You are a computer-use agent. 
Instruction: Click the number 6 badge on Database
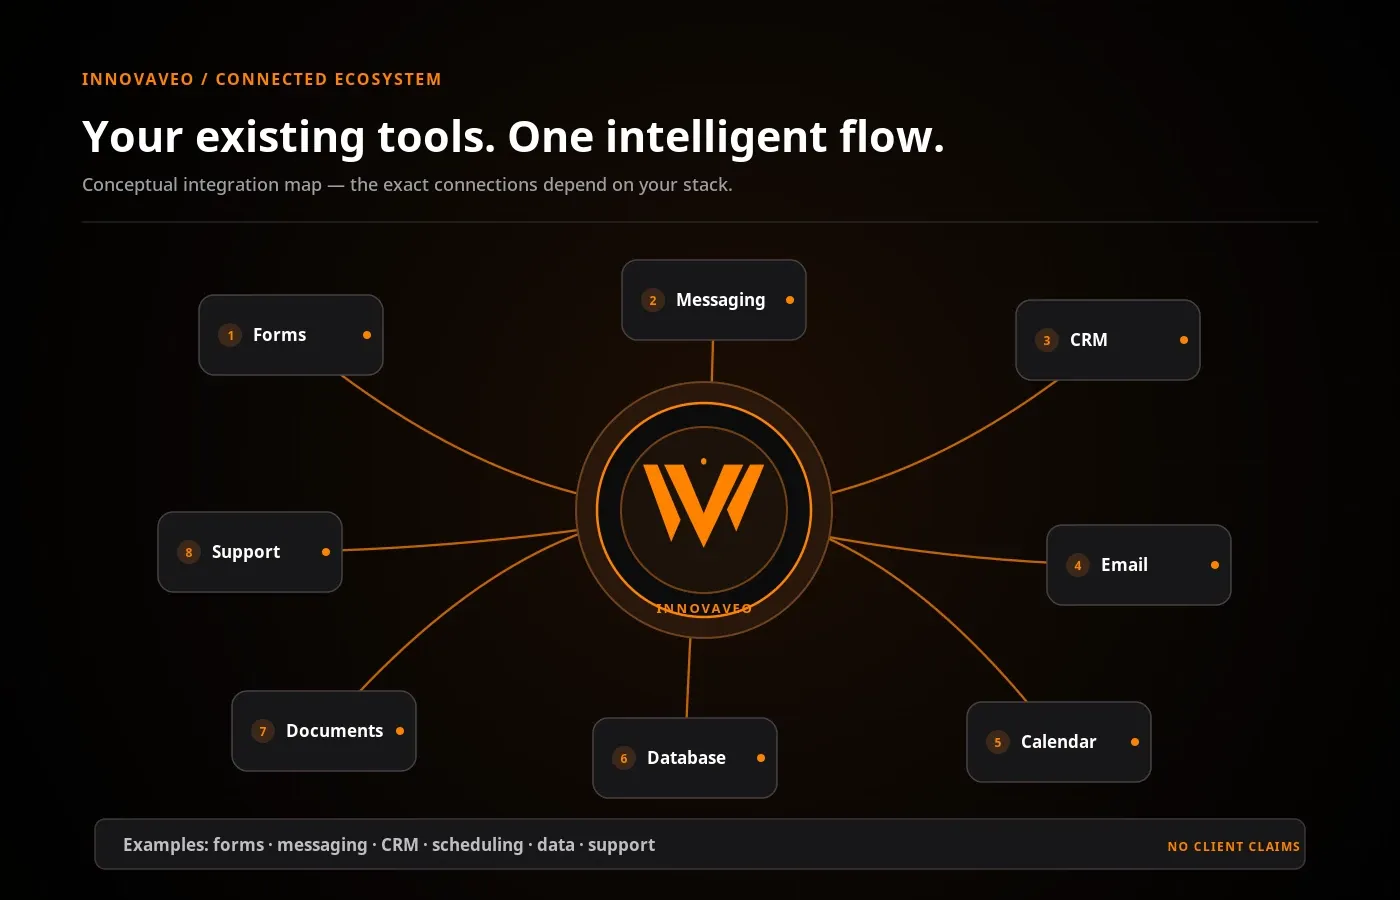point(624,758)
